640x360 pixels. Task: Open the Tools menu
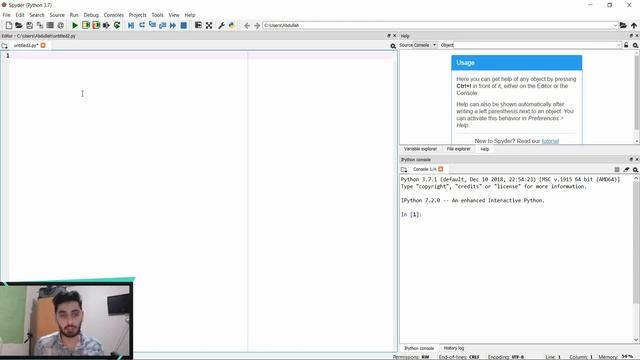157,15
